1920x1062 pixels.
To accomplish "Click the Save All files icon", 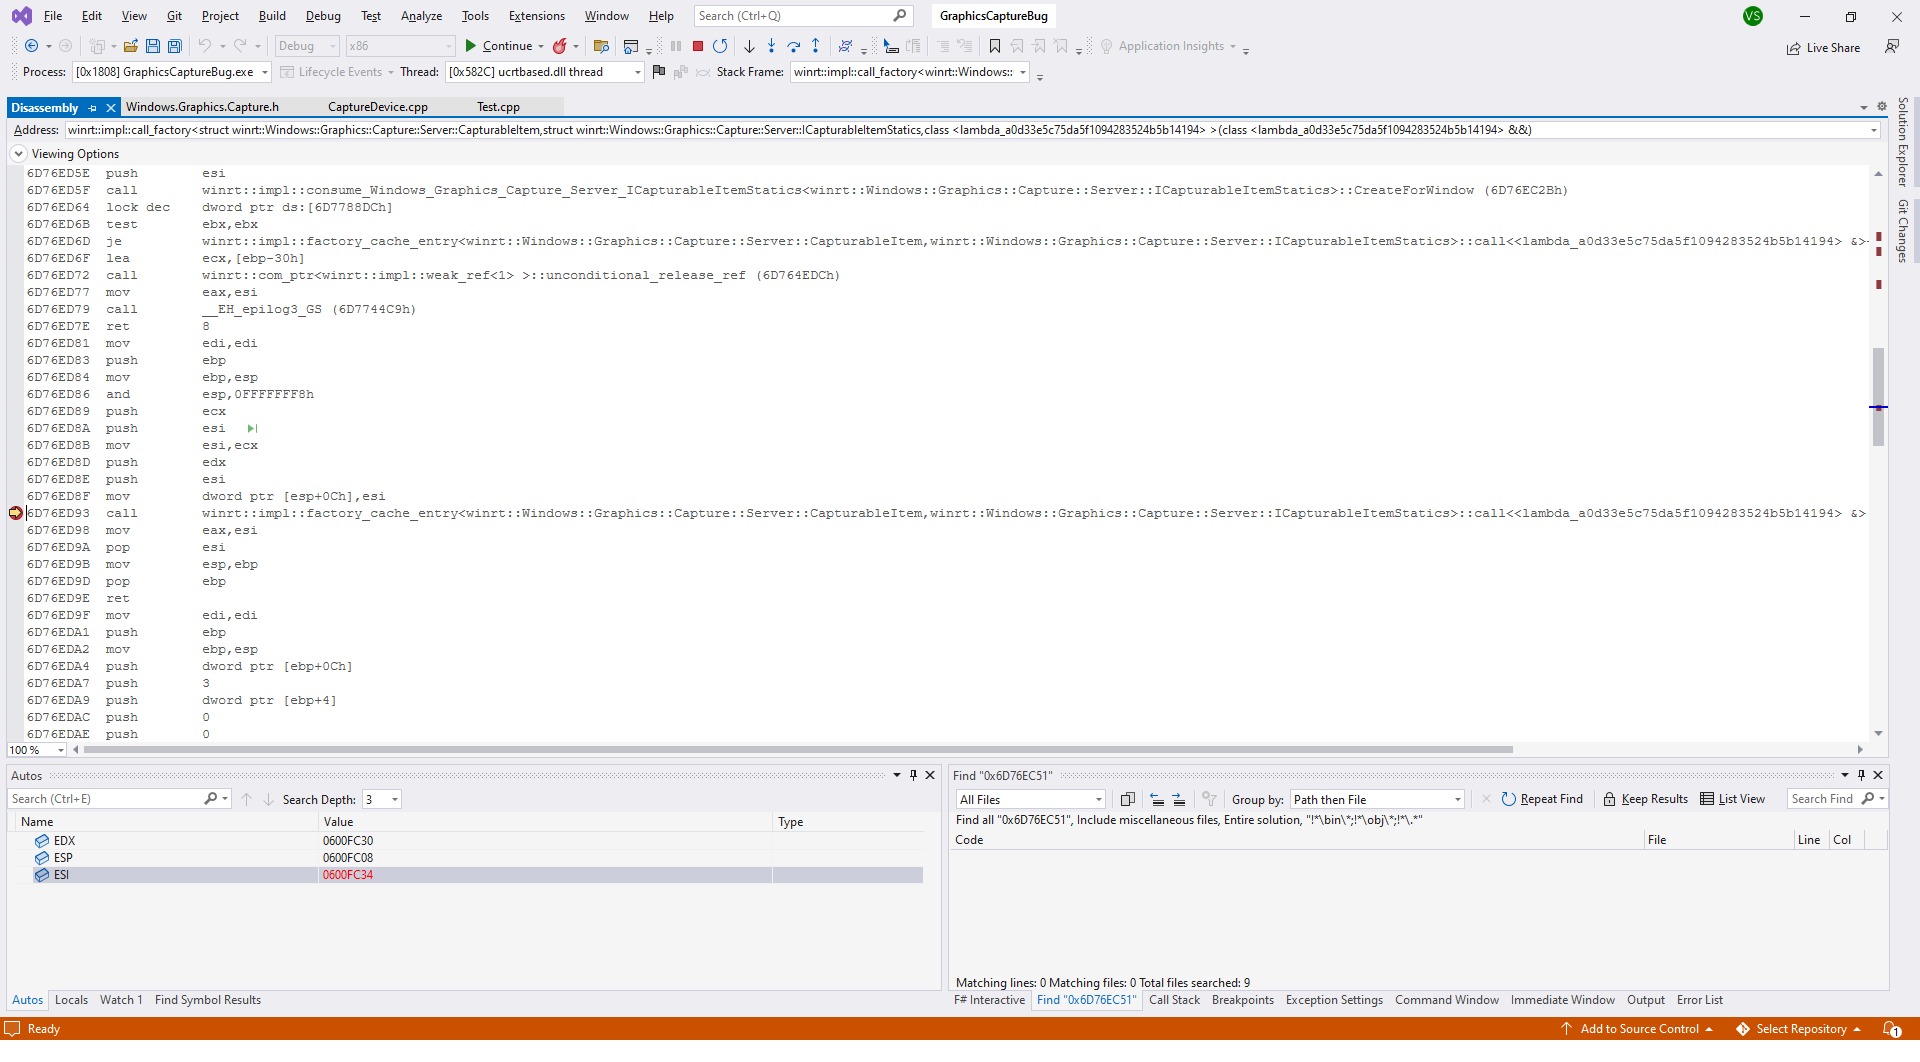I will coord(174,45).
